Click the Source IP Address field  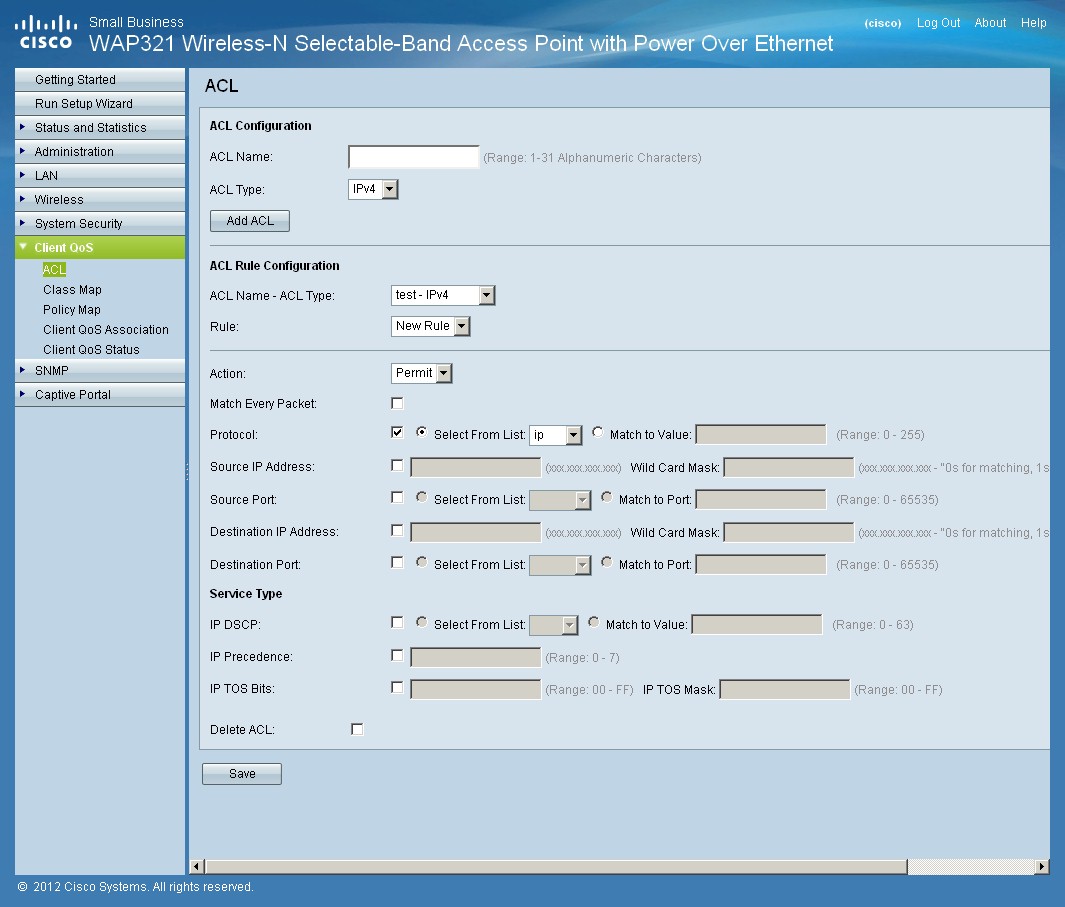coord(475,467)
